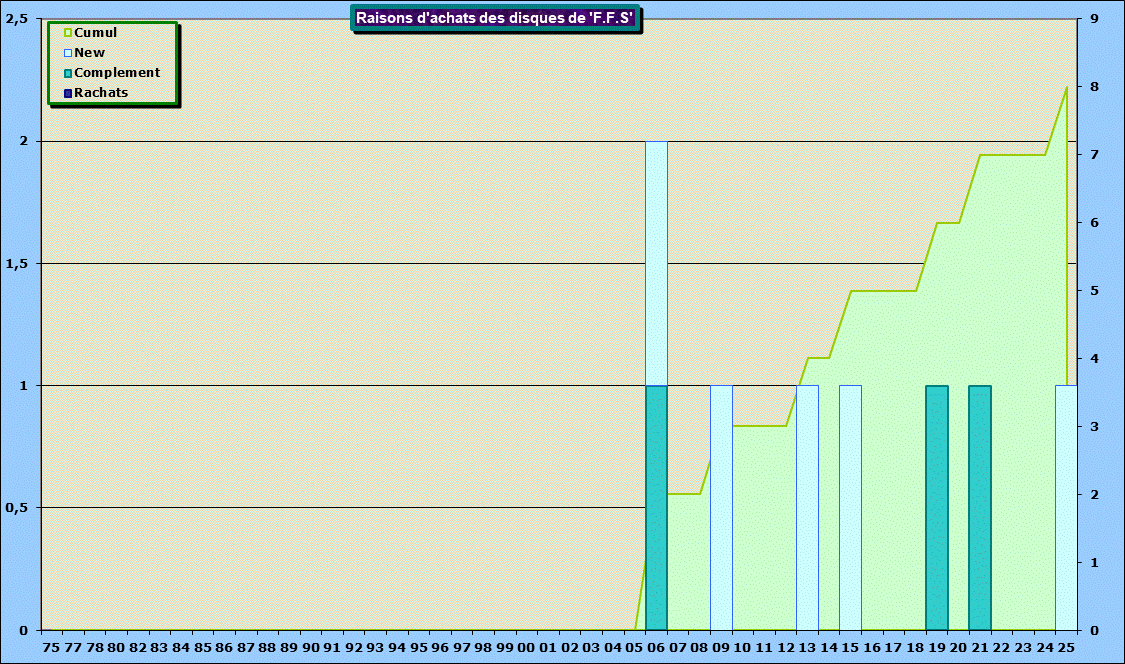This screenshot has height=664, width=1125.
Task: Click the x-axis label '25'
Action: pyautogui.click(x=1066, y=647)
